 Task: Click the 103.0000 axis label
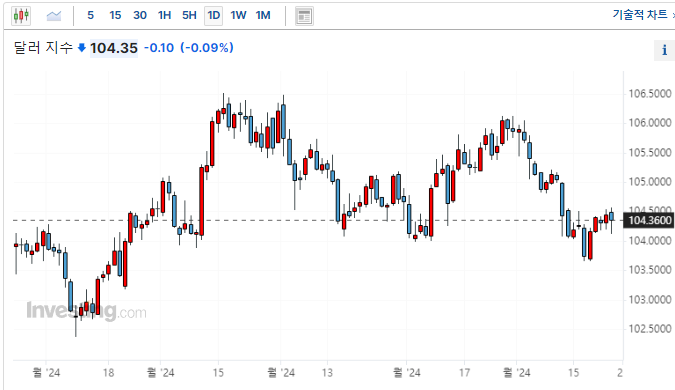point(650,300)
